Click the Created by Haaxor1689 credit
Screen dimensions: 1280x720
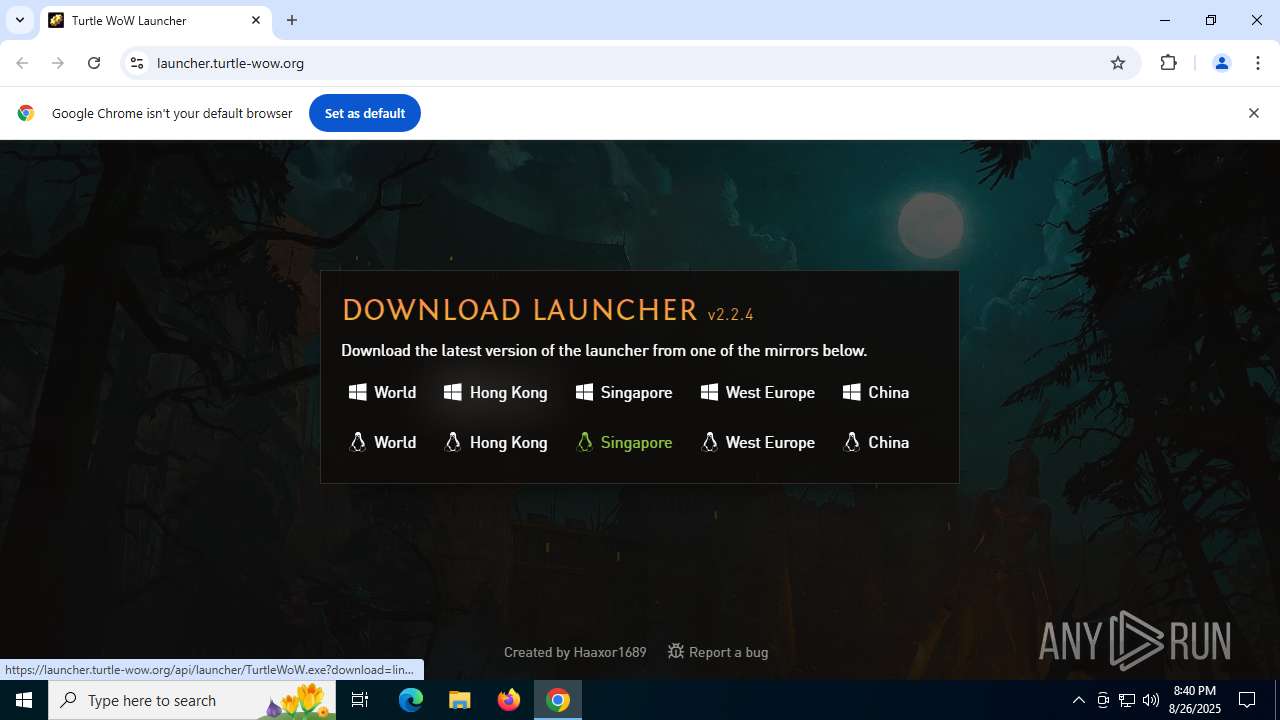point(575,652)
